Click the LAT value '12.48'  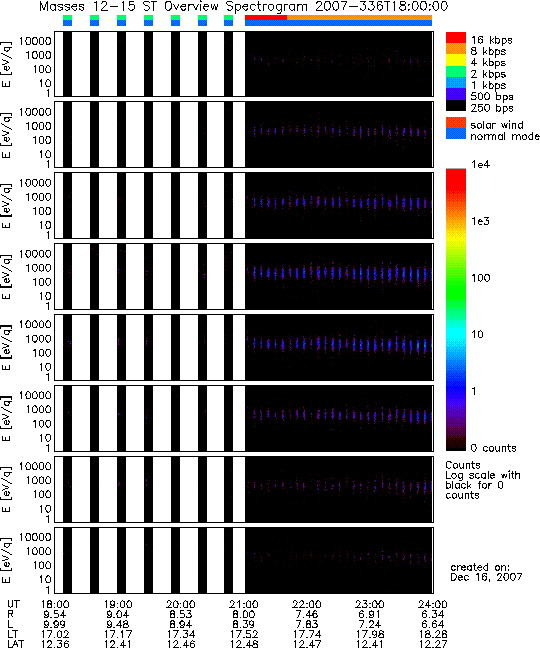coord(244,643)
